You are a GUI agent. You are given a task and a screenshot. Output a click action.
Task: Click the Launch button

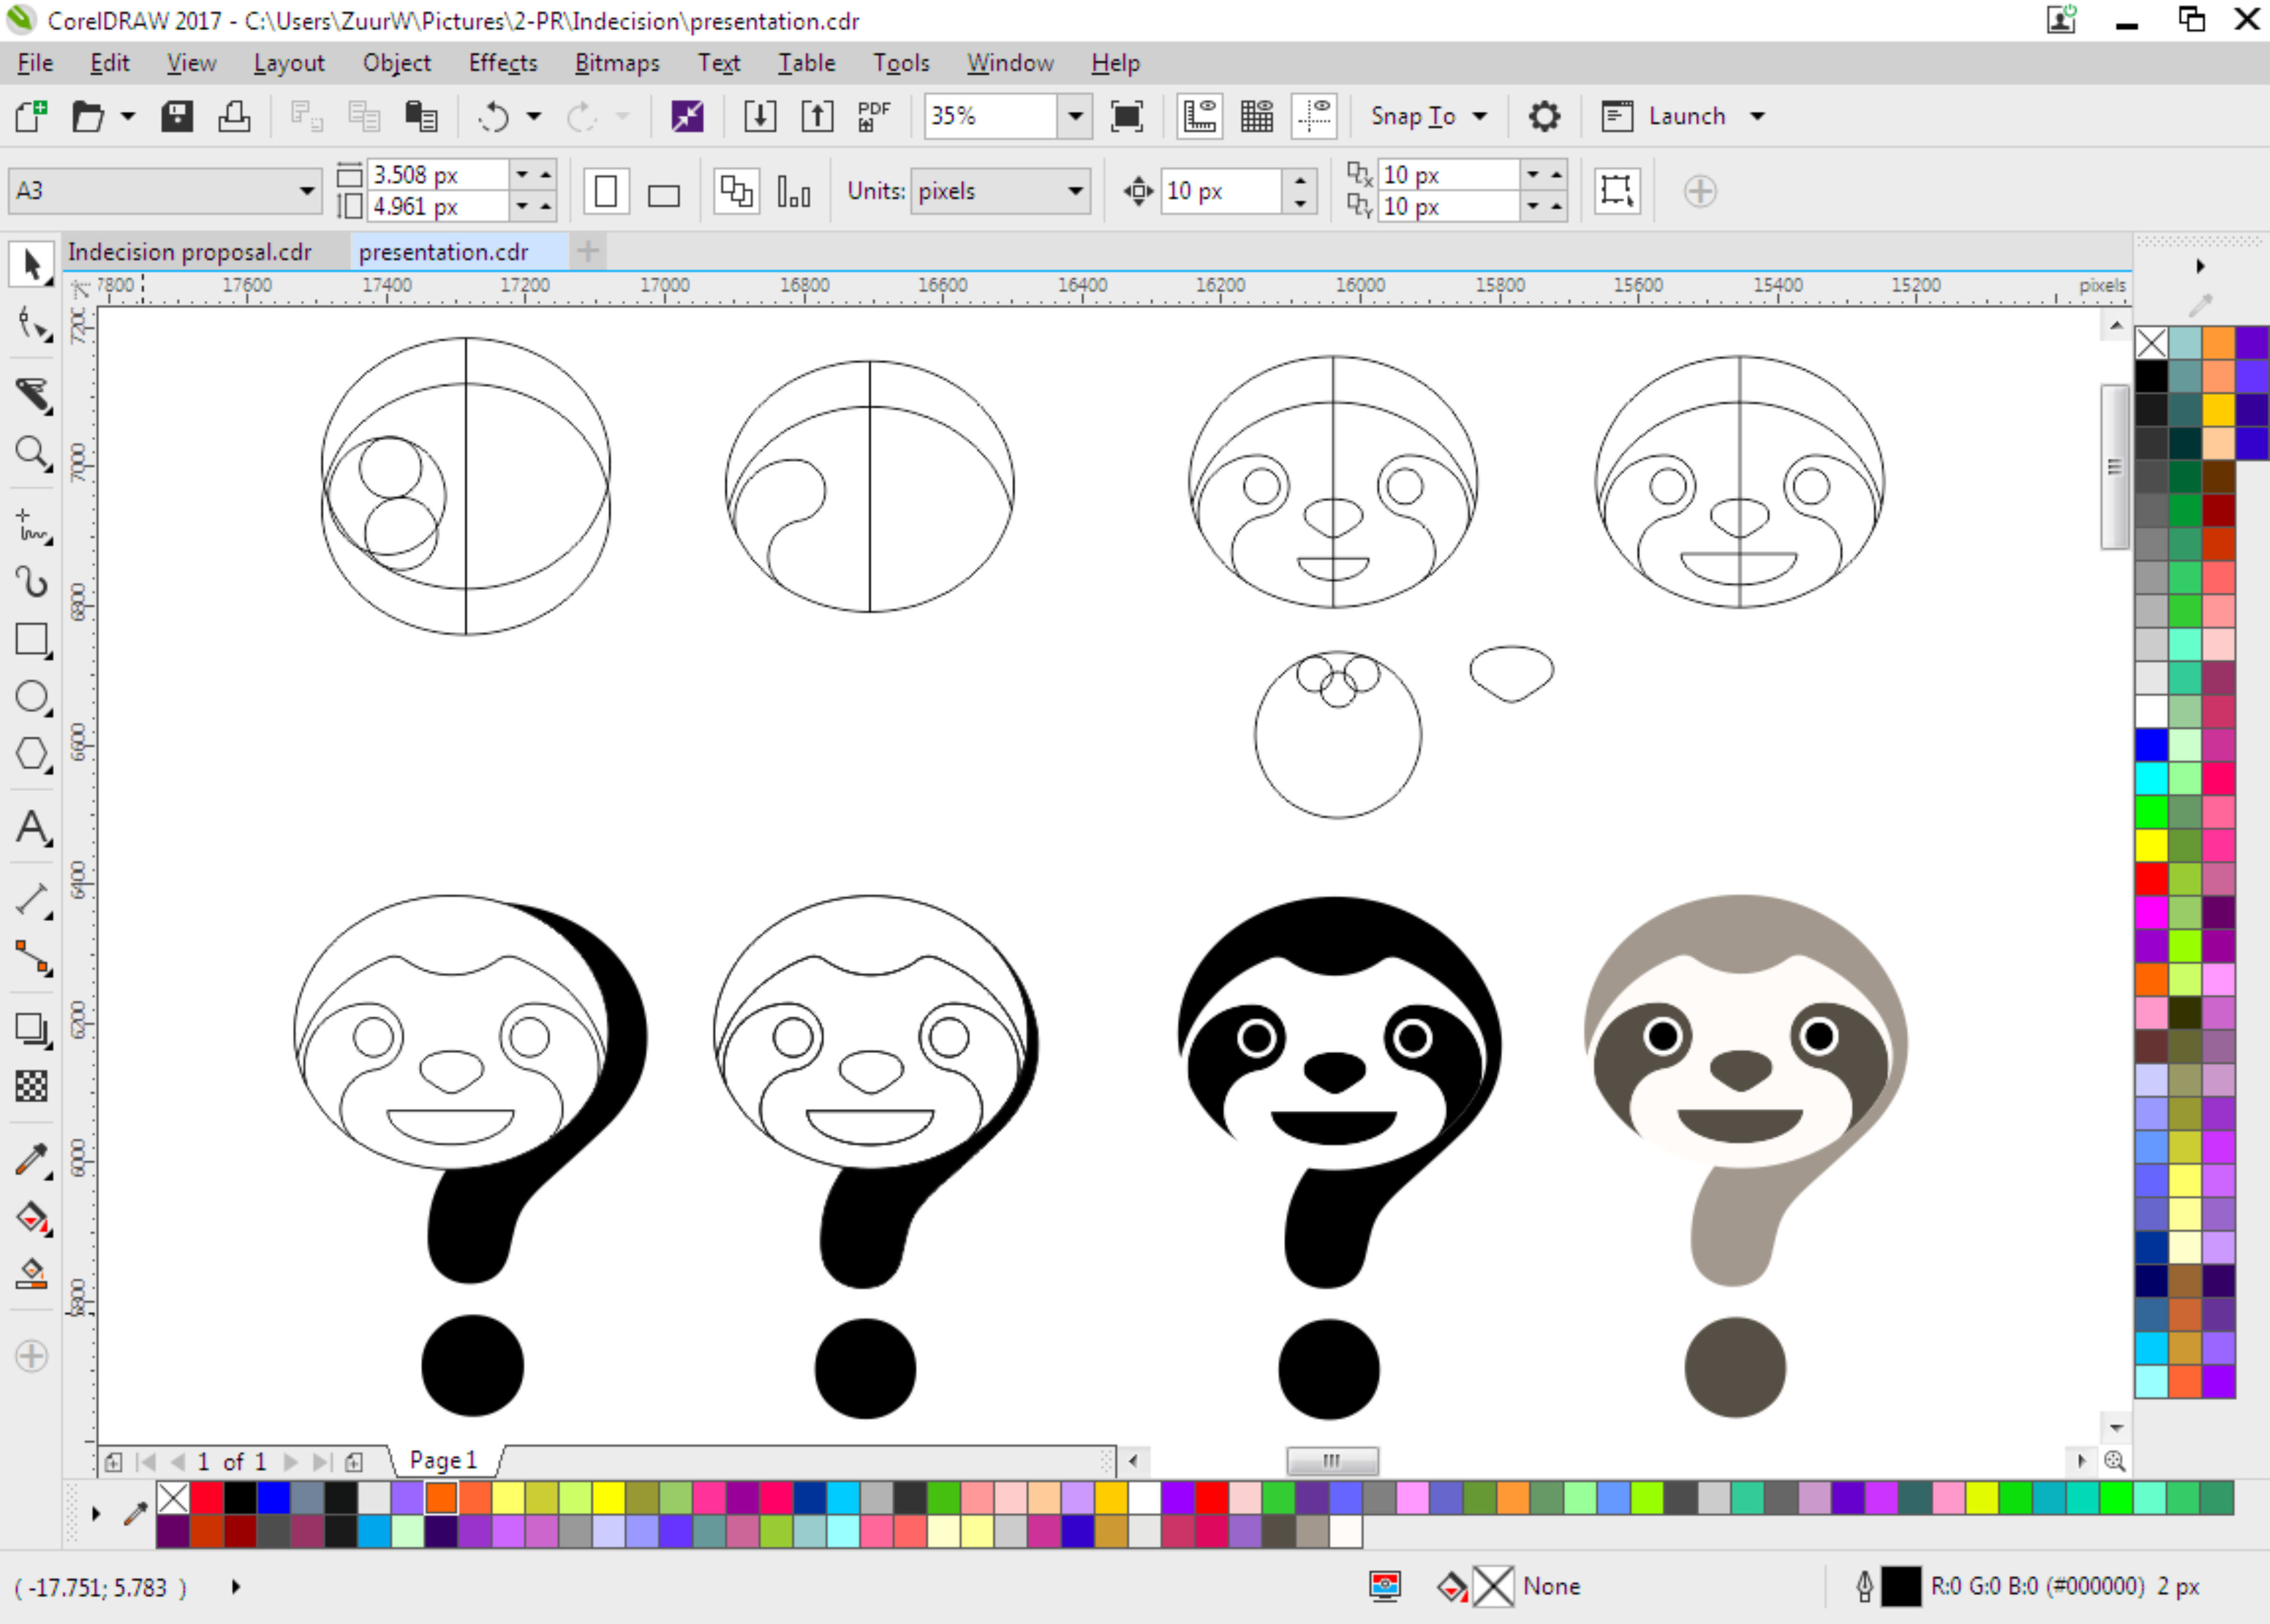coord(1685,116)
